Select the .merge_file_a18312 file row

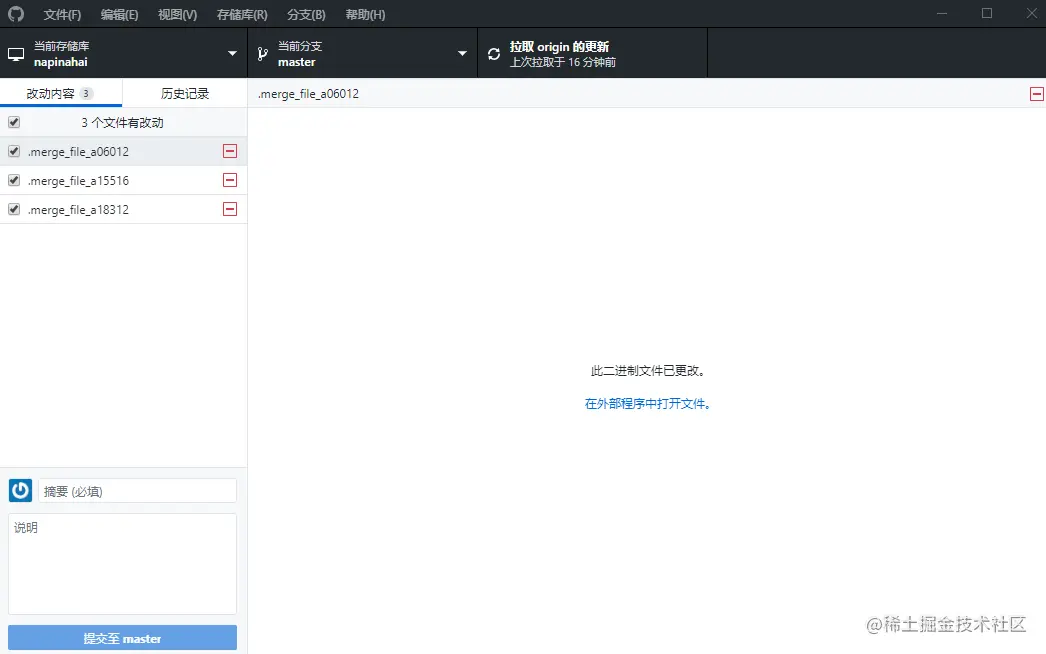click(123, 210)
